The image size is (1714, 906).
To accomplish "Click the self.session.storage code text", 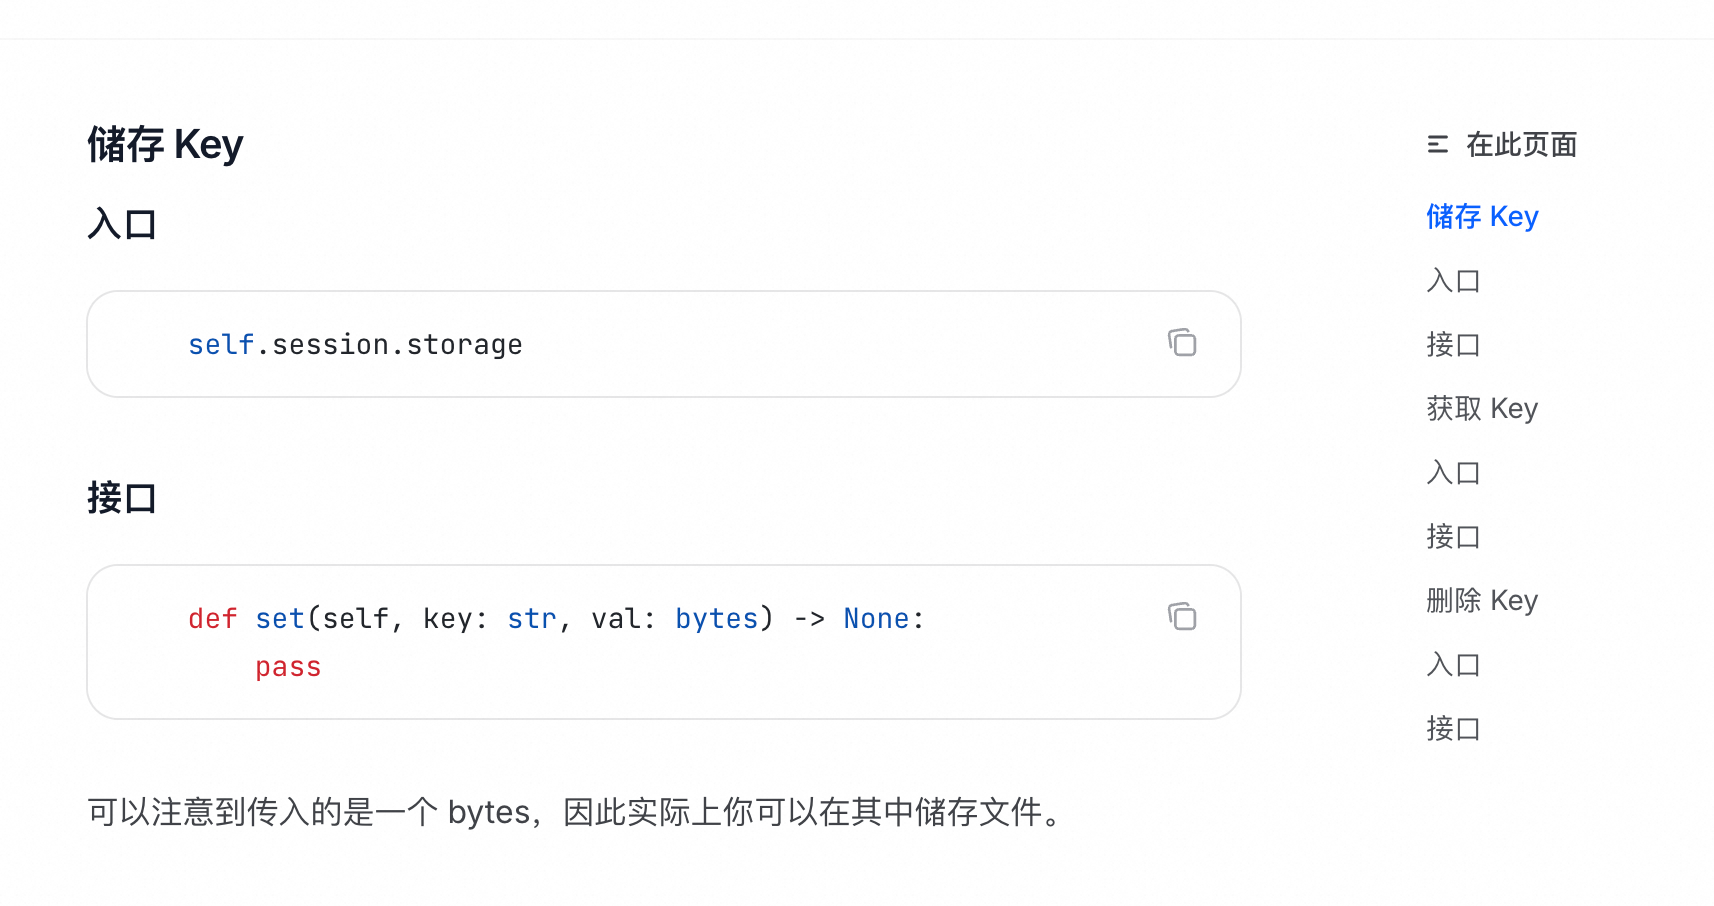I will coord(355,345).
